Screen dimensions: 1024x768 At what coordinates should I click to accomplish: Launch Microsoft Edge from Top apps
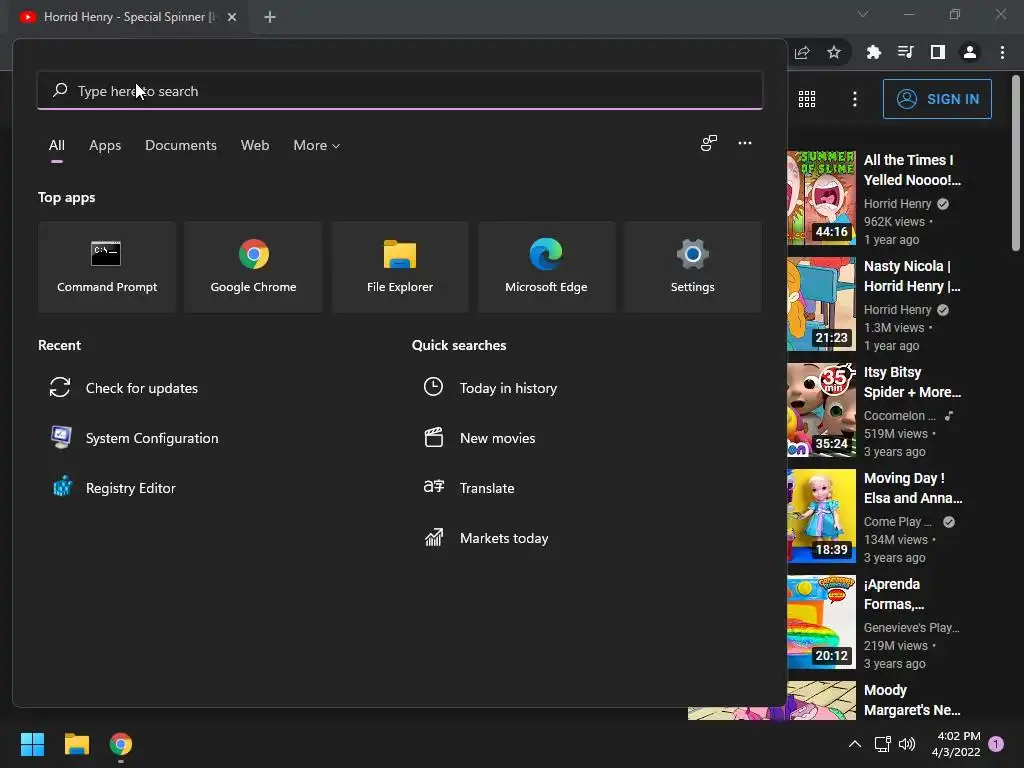pyautogui.click(x=546, y=266)
